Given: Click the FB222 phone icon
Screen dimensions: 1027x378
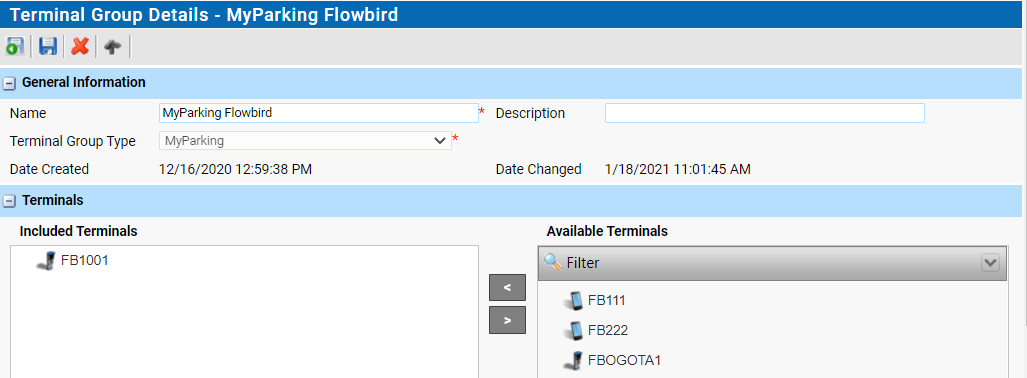Looking at the screenshot, I should pyautogui.click(x=574, y=330).
